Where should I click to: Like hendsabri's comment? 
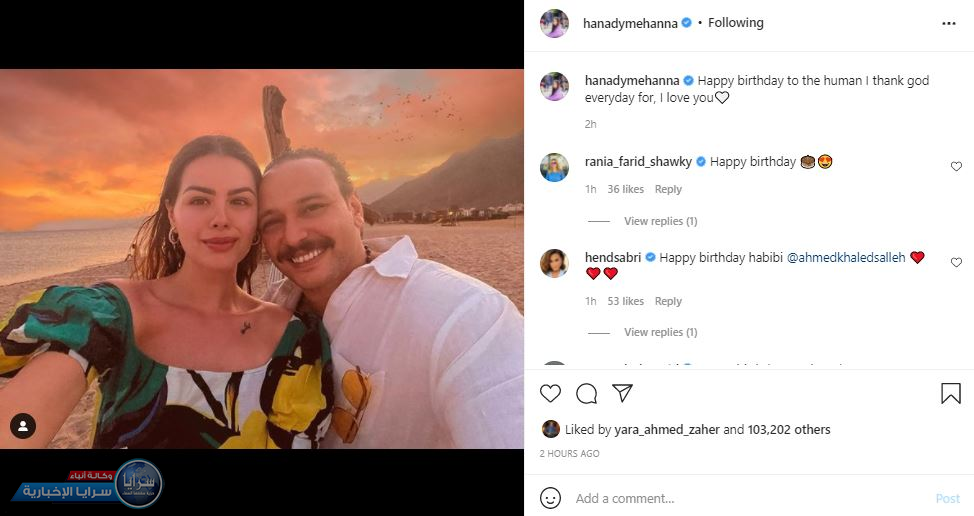click(956, 263)
